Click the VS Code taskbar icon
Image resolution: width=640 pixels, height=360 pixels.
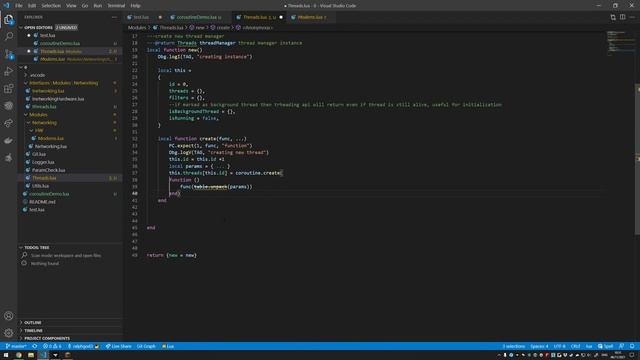pos(43,355)
